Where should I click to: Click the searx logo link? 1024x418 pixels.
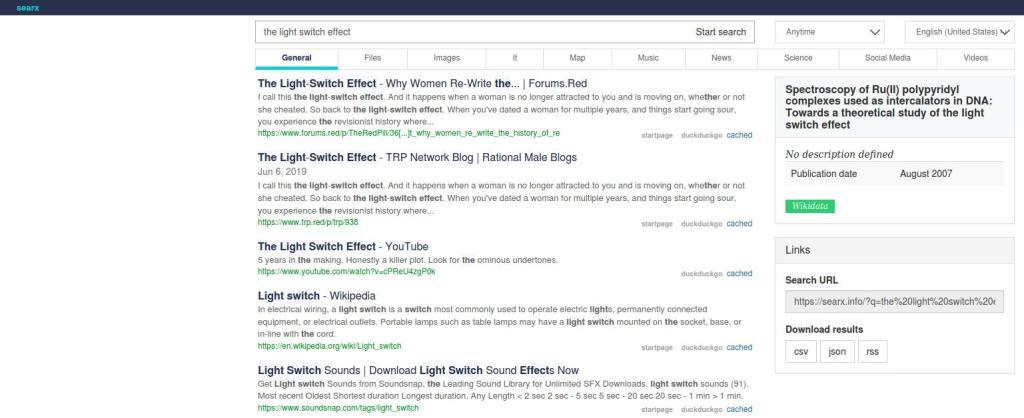13,7
